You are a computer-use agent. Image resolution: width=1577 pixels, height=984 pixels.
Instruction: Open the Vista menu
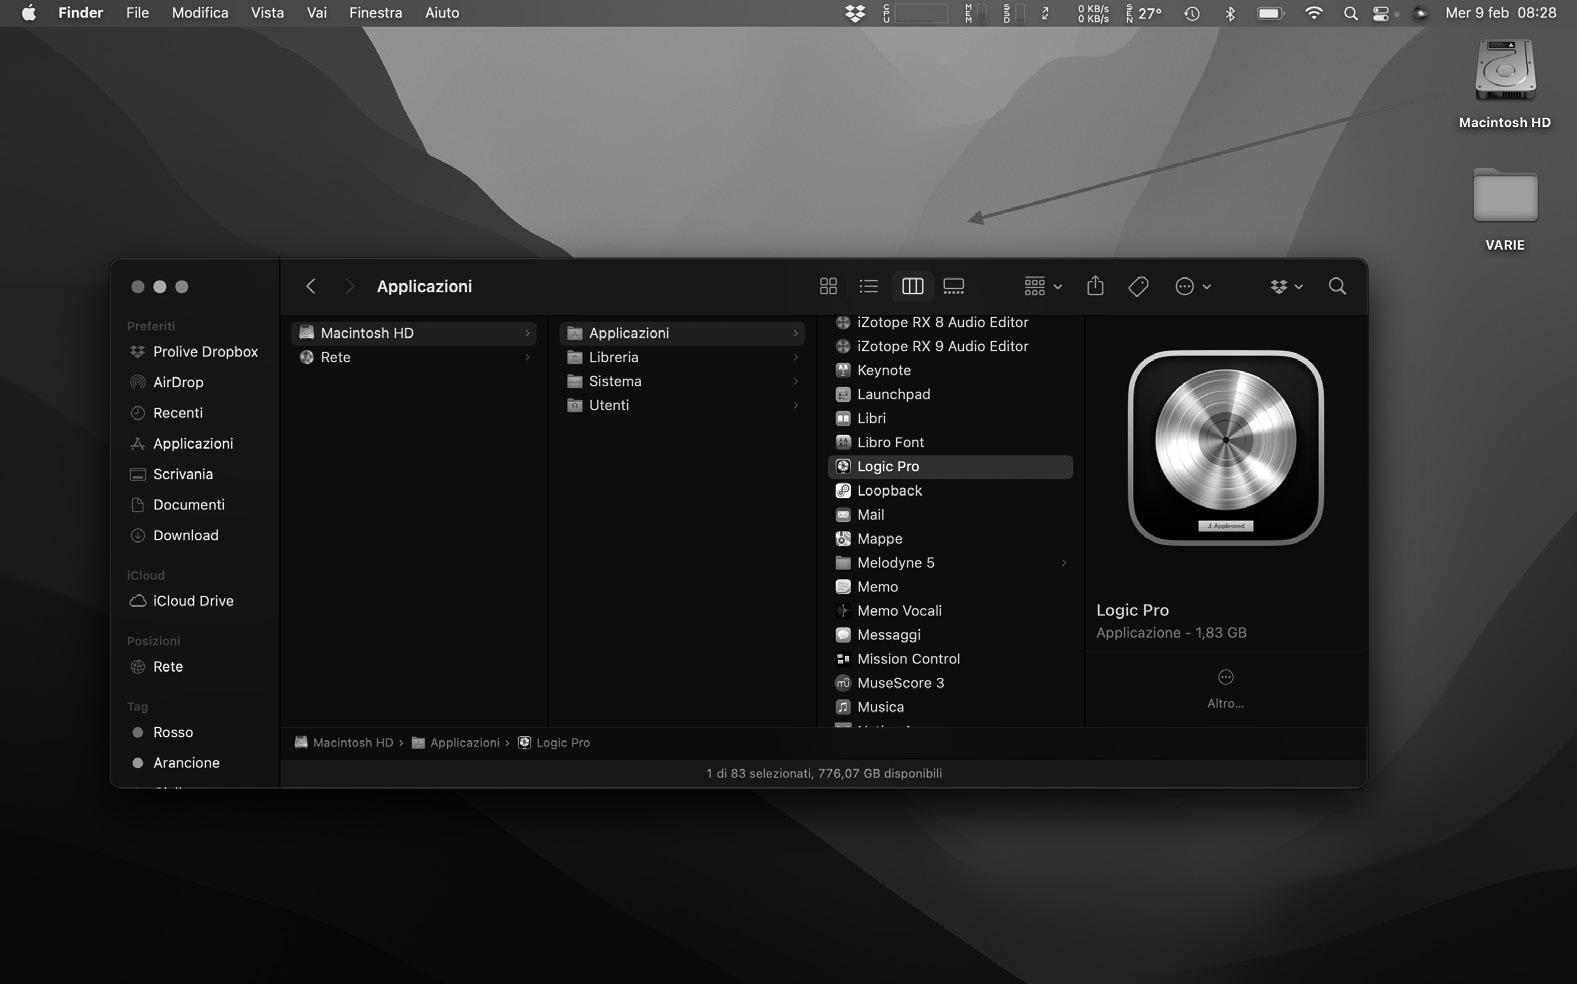(x=267, y=13)
